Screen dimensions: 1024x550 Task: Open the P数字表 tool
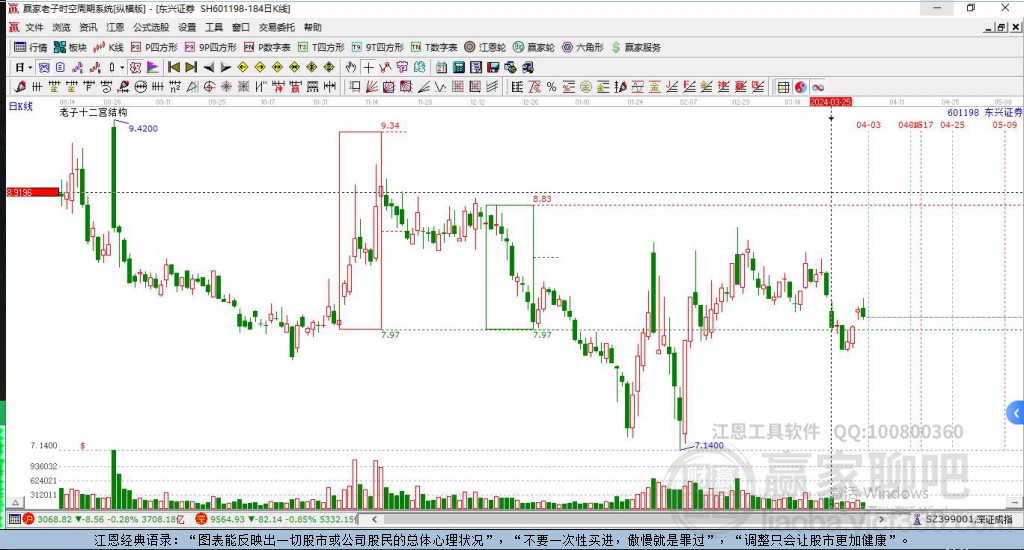(x=266, y=47)
